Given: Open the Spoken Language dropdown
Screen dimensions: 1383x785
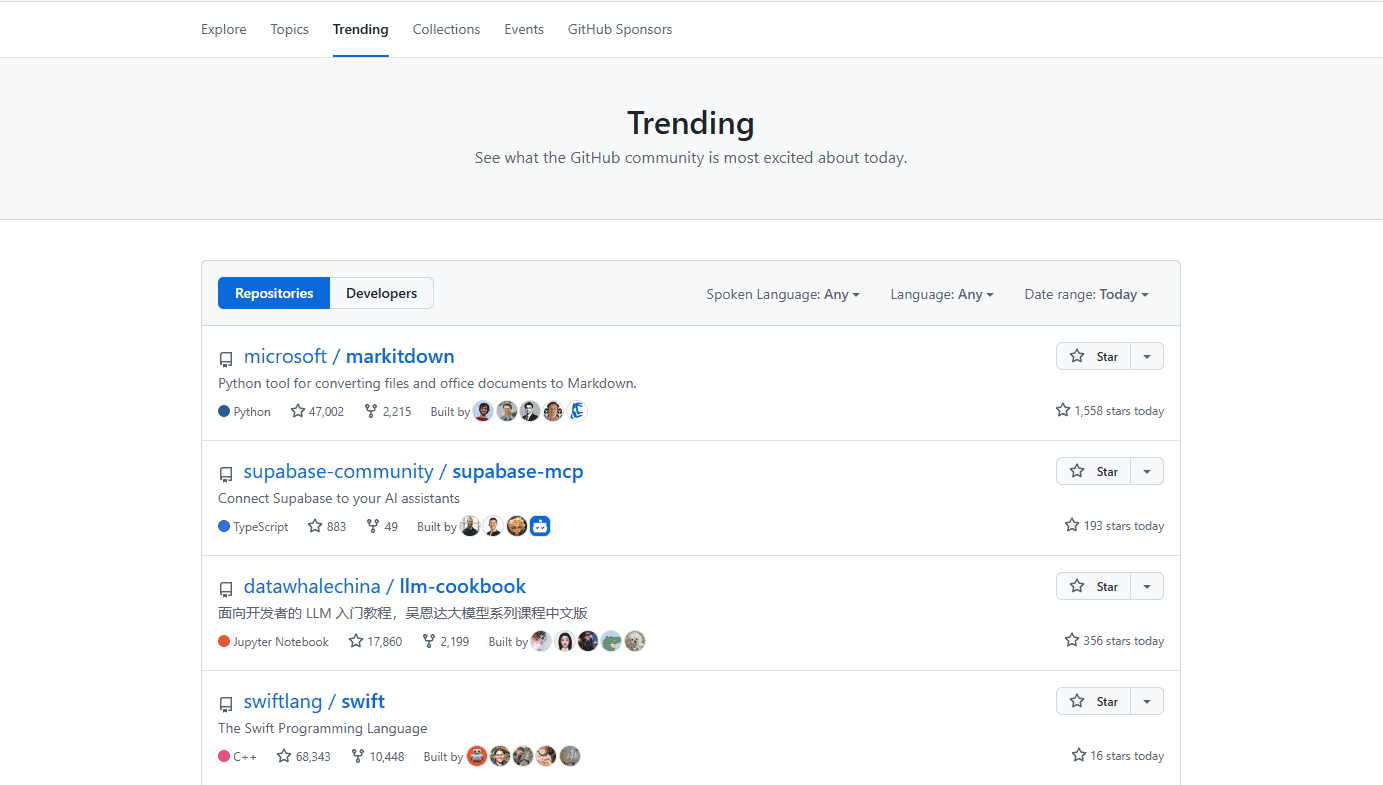Looking at the screenshot, I should (783, 293).
